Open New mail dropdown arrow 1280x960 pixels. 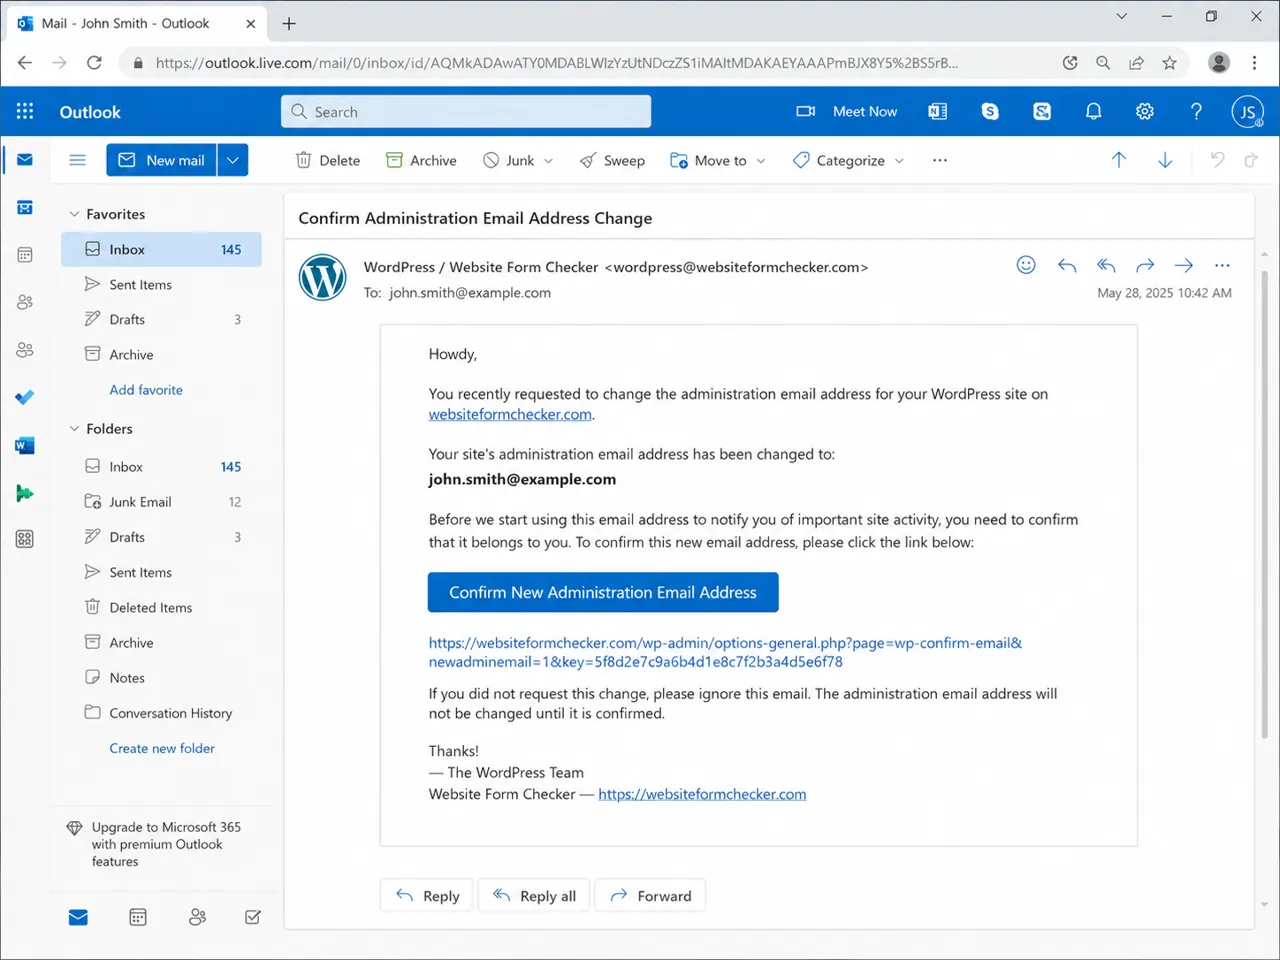[233, 160]
